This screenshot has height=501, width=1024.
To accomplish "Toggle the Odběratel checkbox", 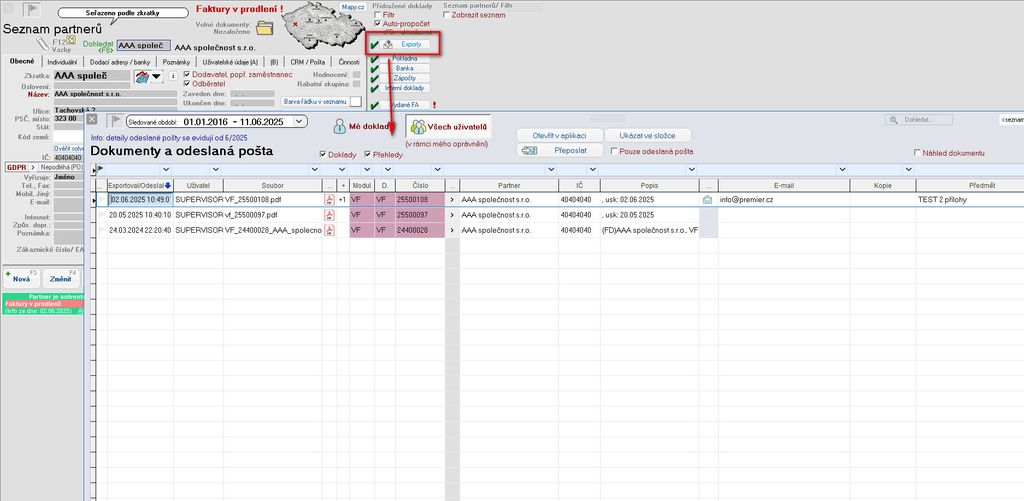I will pos(187,84).
